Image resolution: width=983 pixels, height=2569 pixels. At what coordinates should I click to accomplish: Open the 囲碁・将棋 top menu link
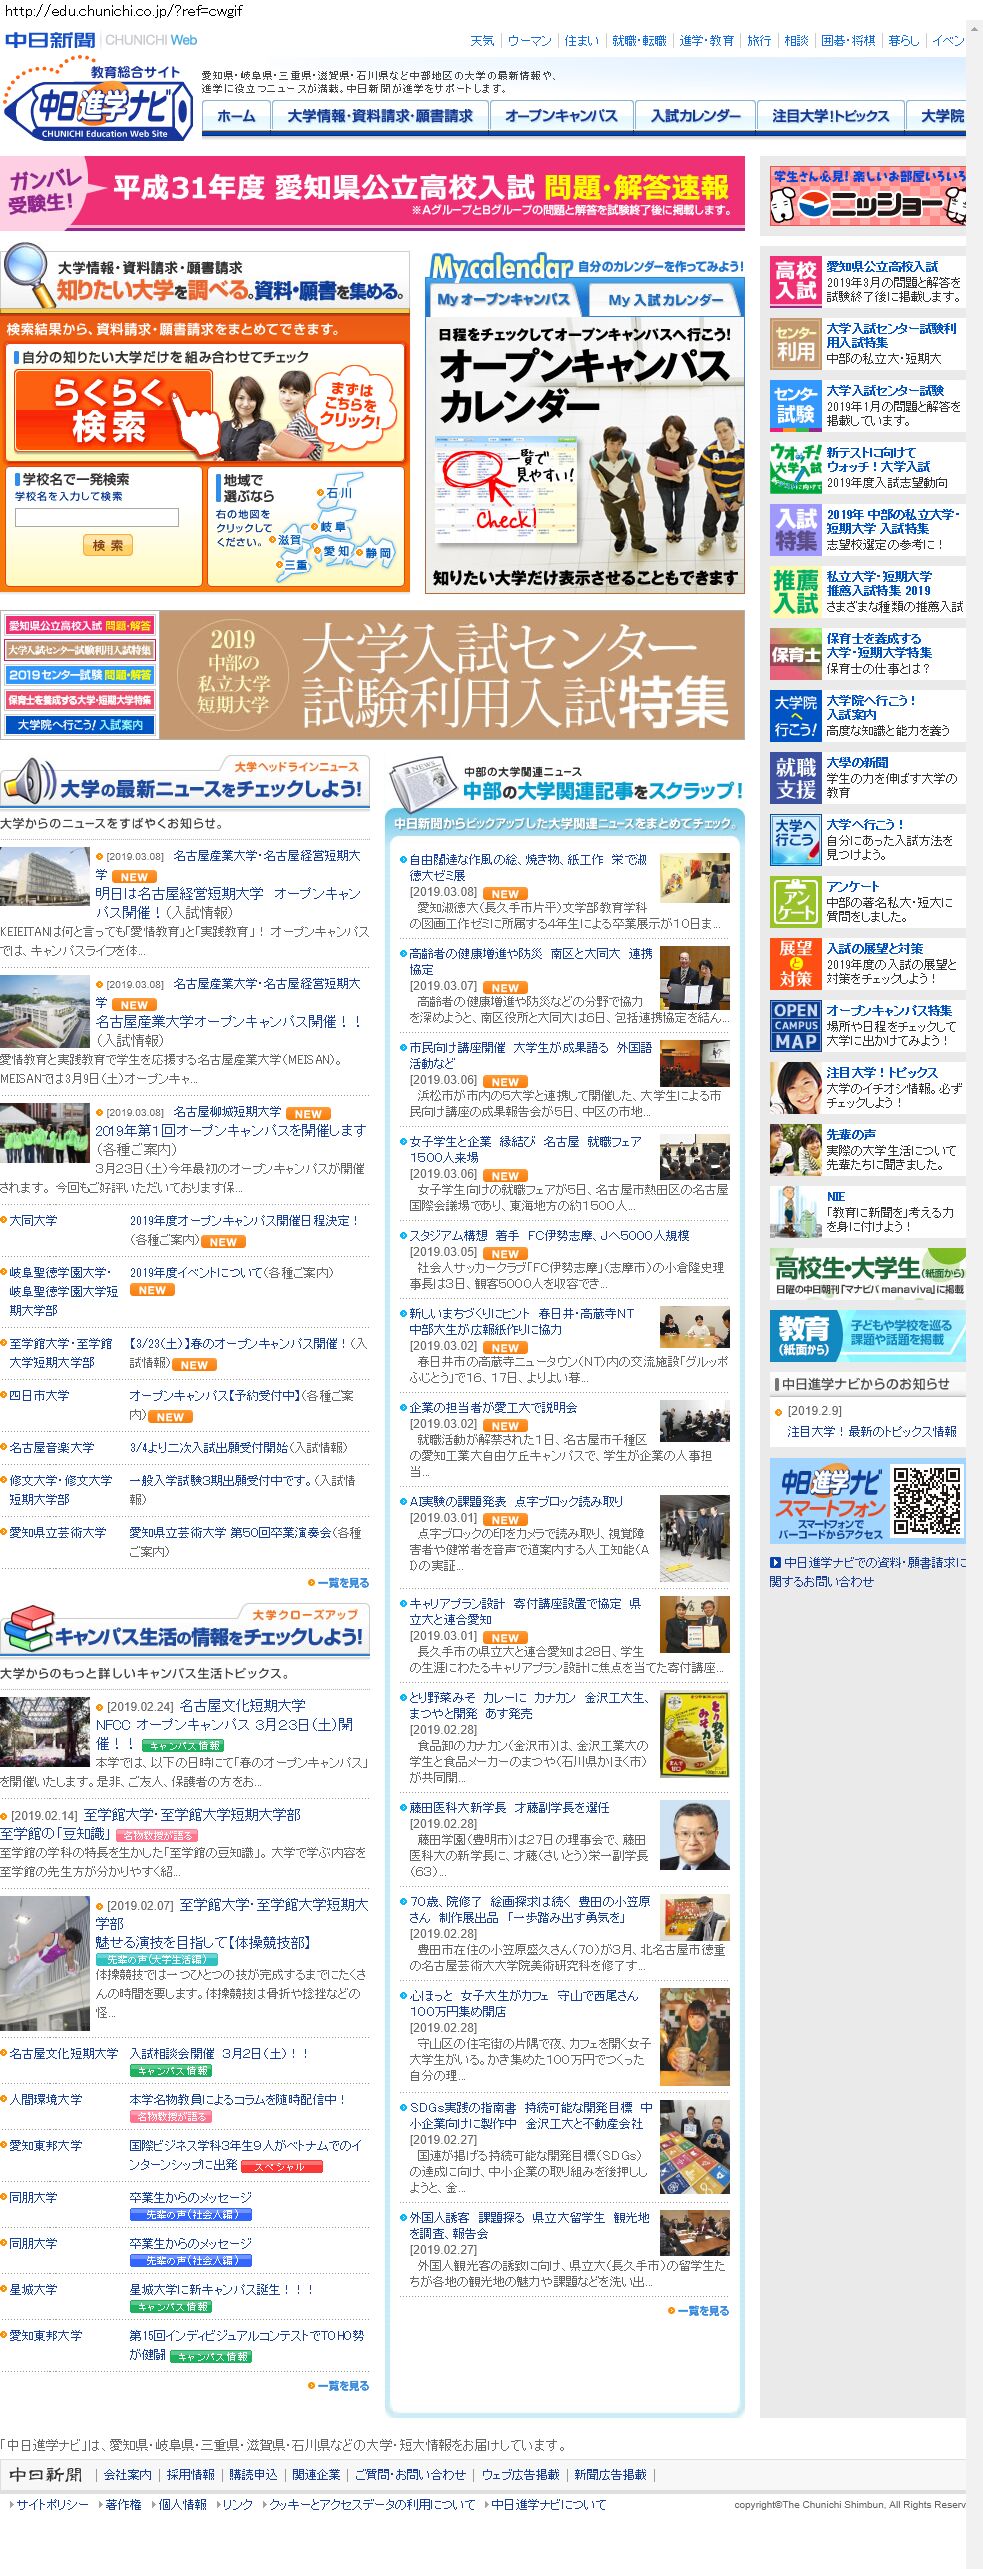click(x=848, y=41)
